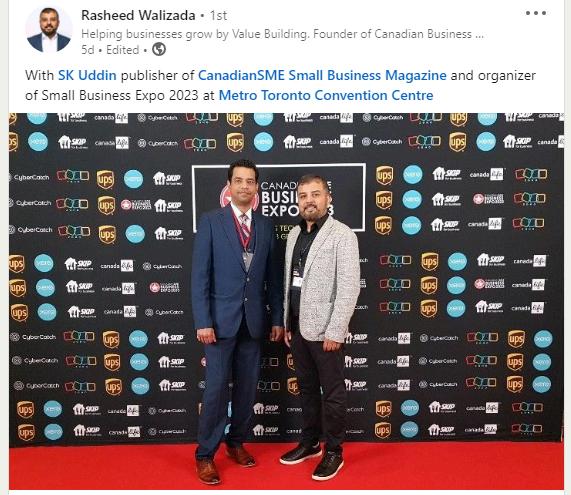Click the black sneakers in photo
The height and width of the screenshot is (495, 571).
point(312,460)
